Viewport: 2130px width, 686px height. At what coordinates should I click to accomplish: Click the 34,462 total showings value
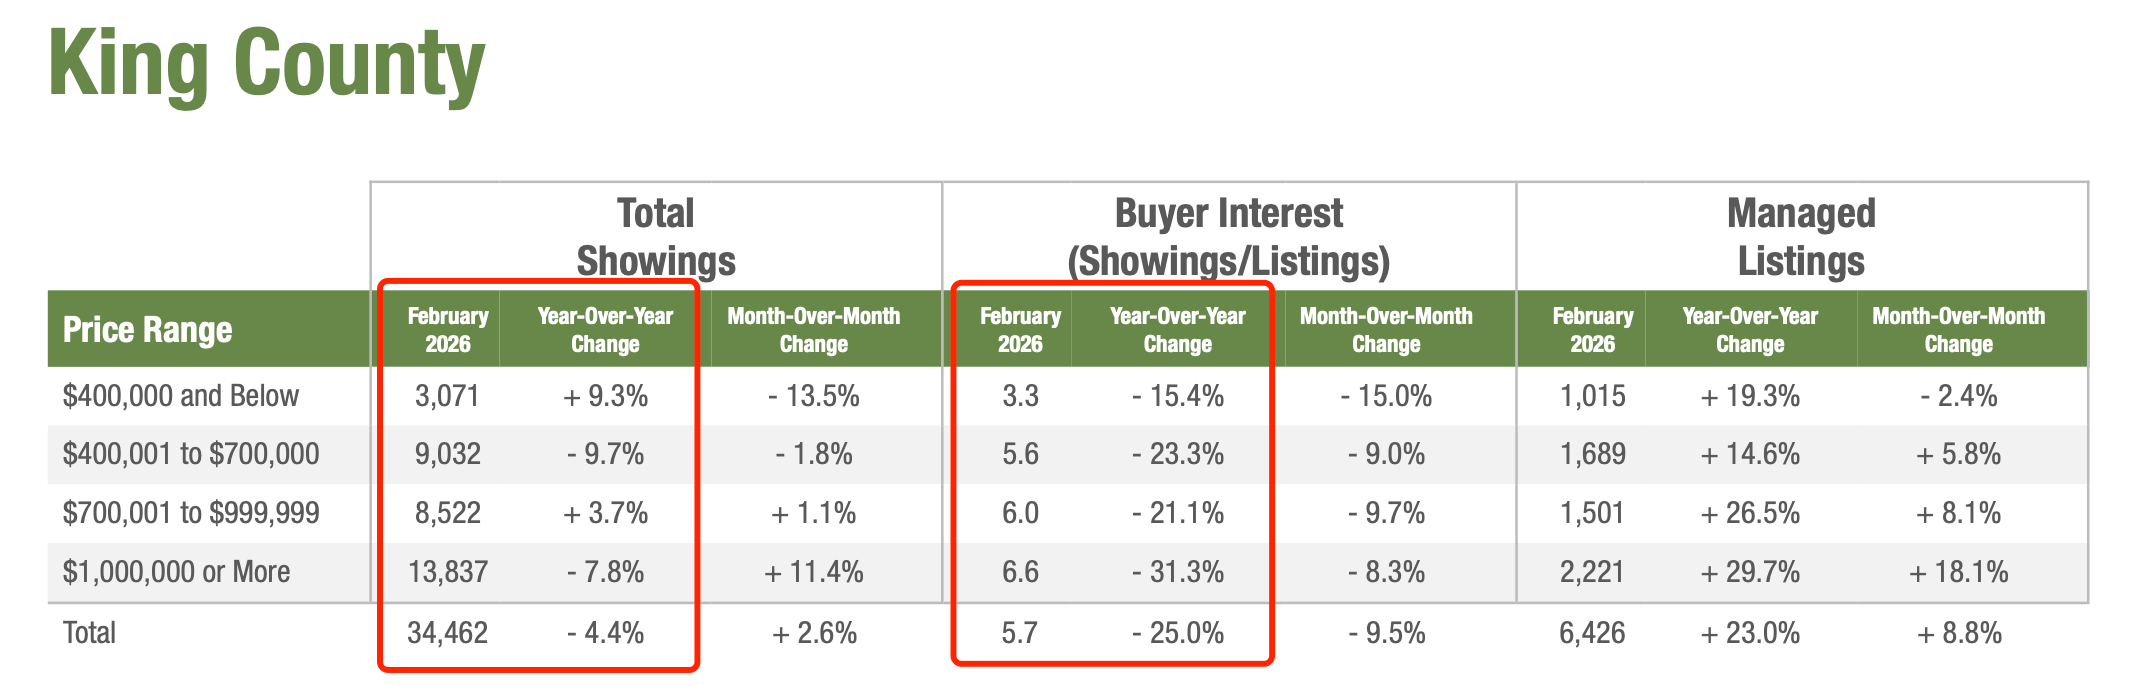tap(447, 633)
